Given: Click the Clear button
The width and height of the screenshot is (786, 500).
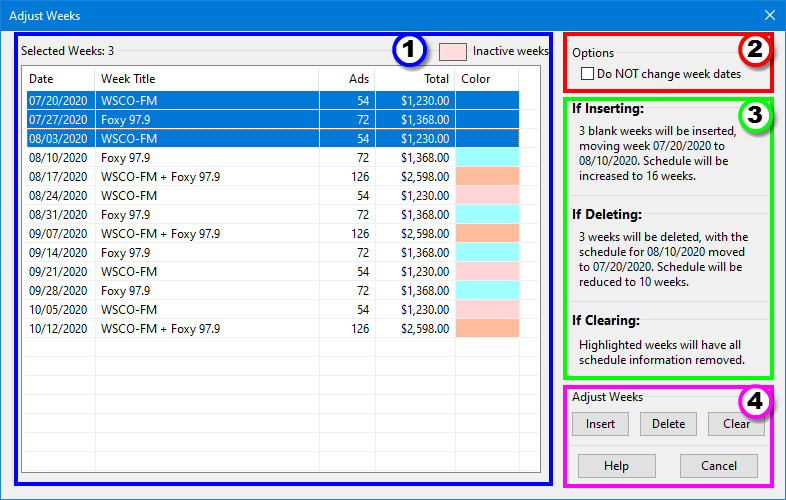Looking at the screenshot, I should point(736,424).
